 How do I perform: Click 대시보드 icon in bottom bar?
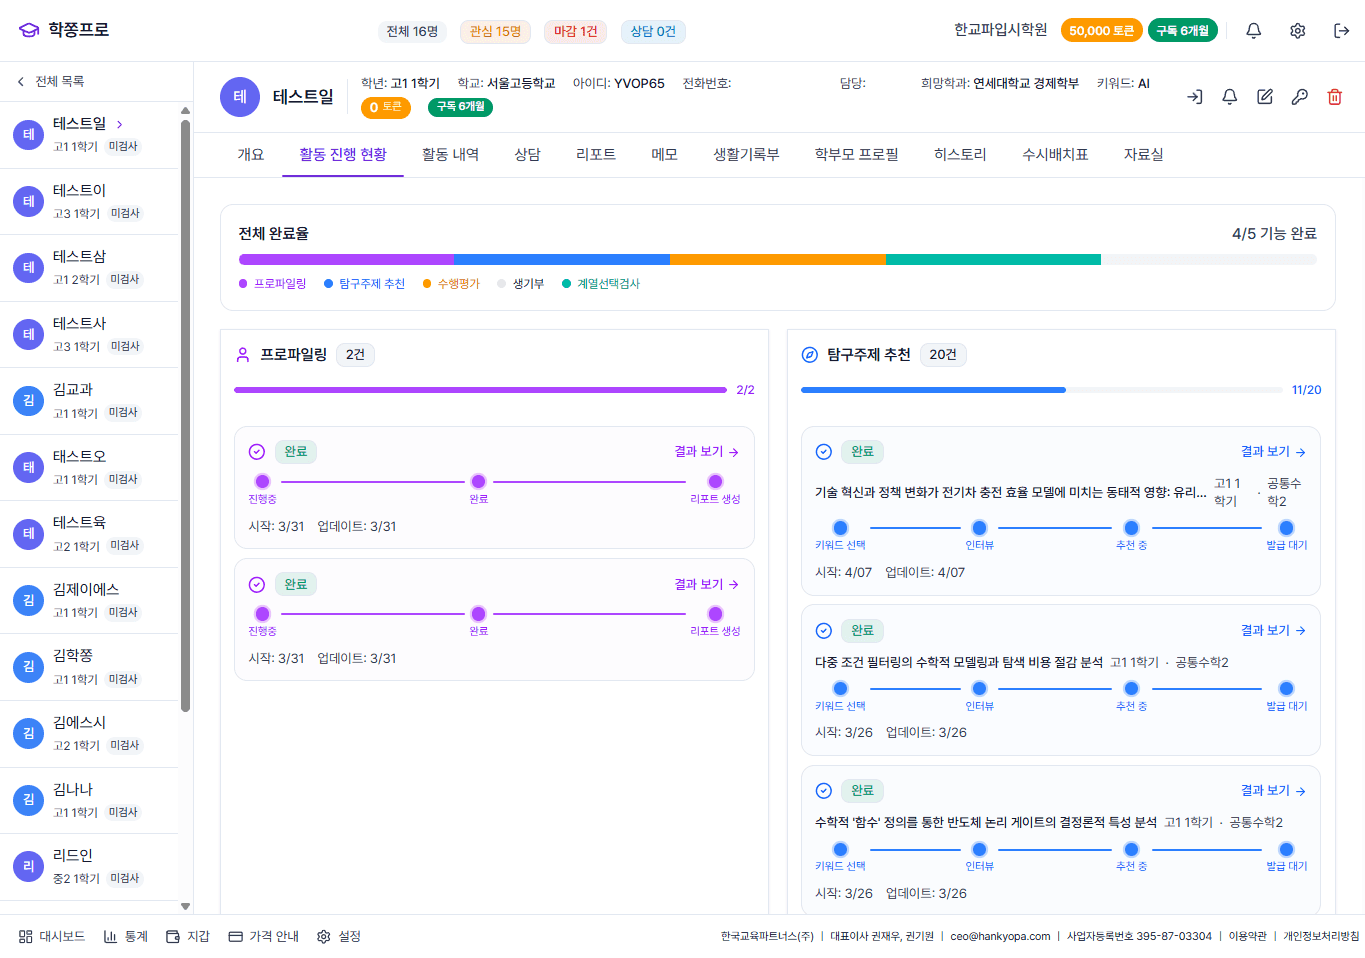tap(26, 937)
